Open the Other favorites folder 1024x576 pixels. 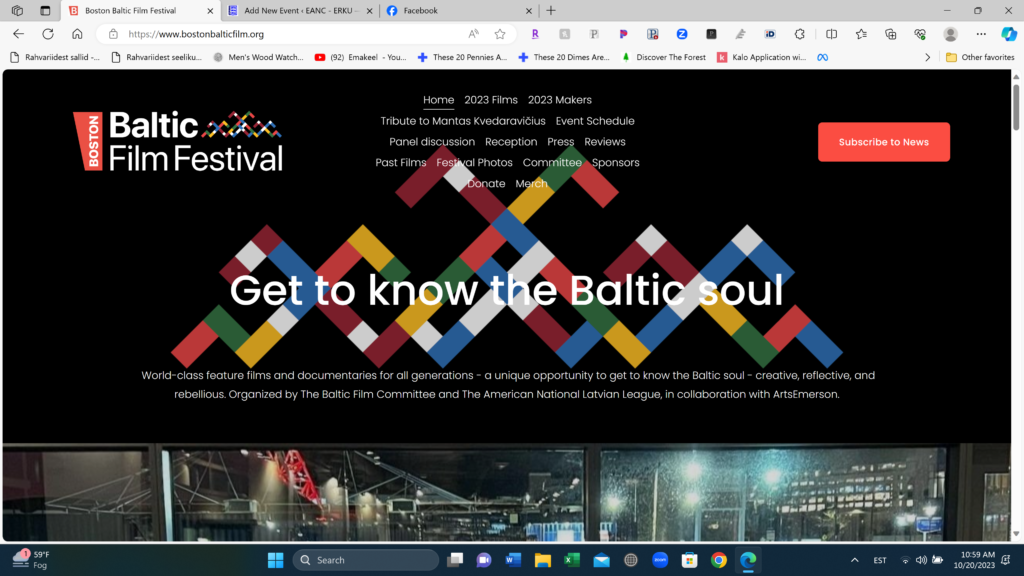[979, 57]
